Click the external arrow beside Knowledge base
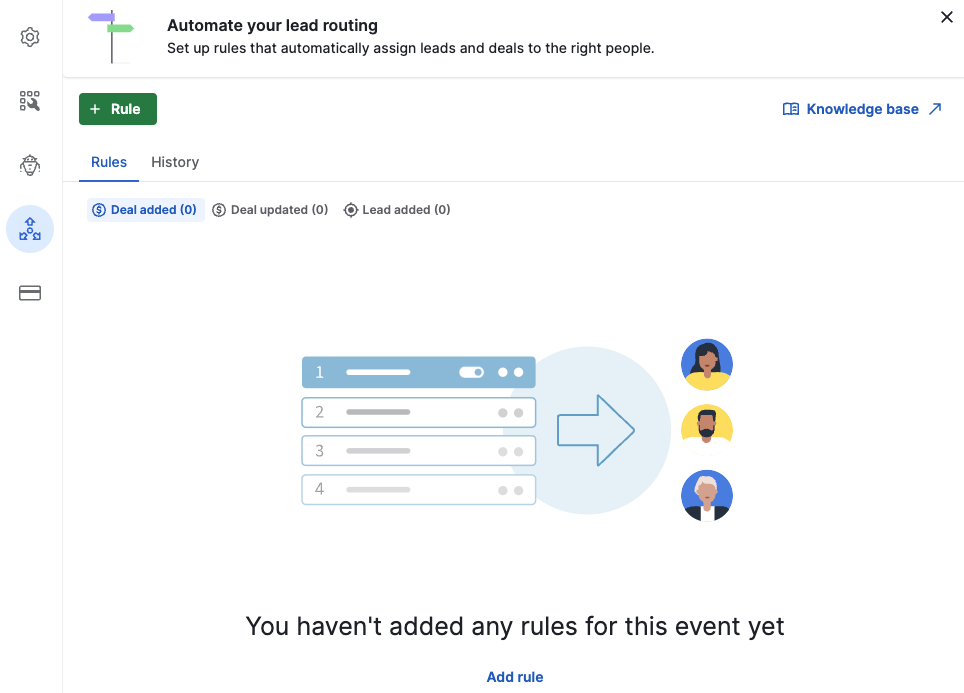964x693 pixels. point(935,109)
